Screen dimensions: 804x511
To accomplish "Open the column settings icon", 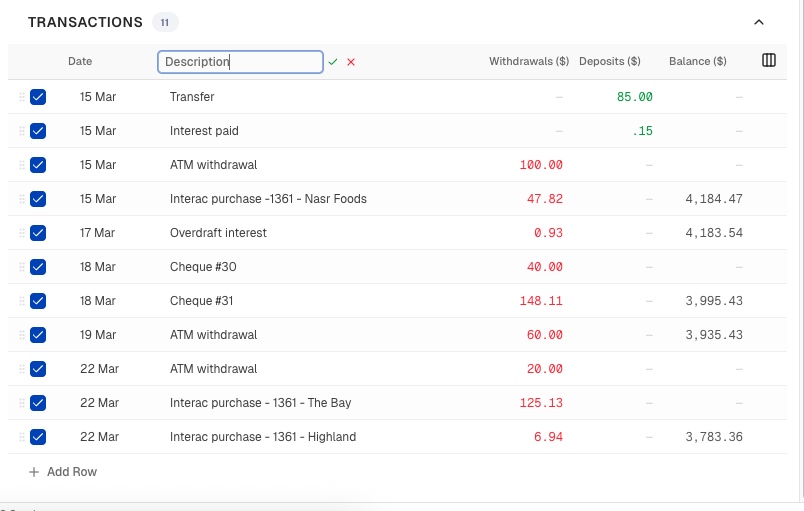I will [769, 61].
